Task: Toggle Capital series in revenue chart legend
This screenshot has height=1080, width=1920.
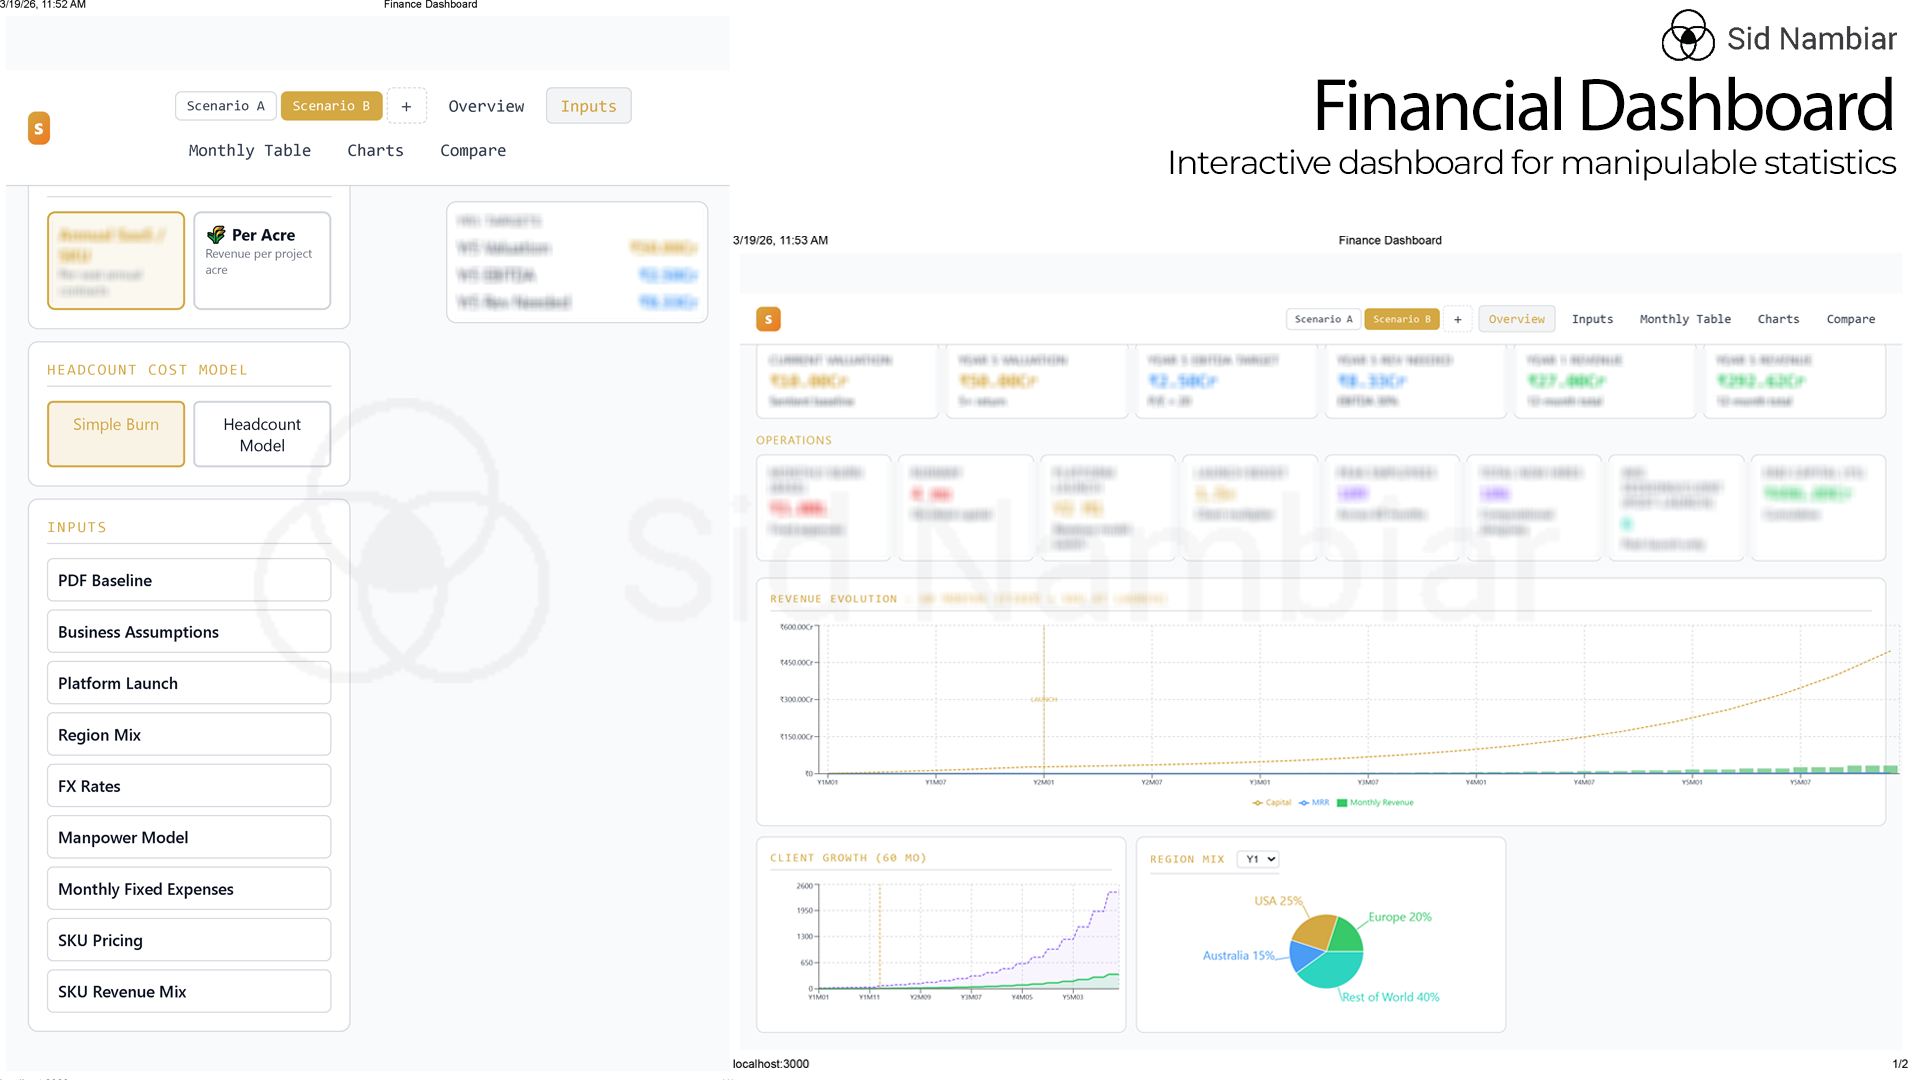Action: 1272,802
